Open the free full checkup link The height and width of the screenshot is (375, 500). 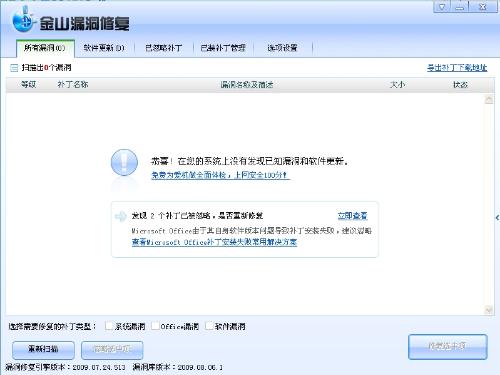tap(220, 175)
